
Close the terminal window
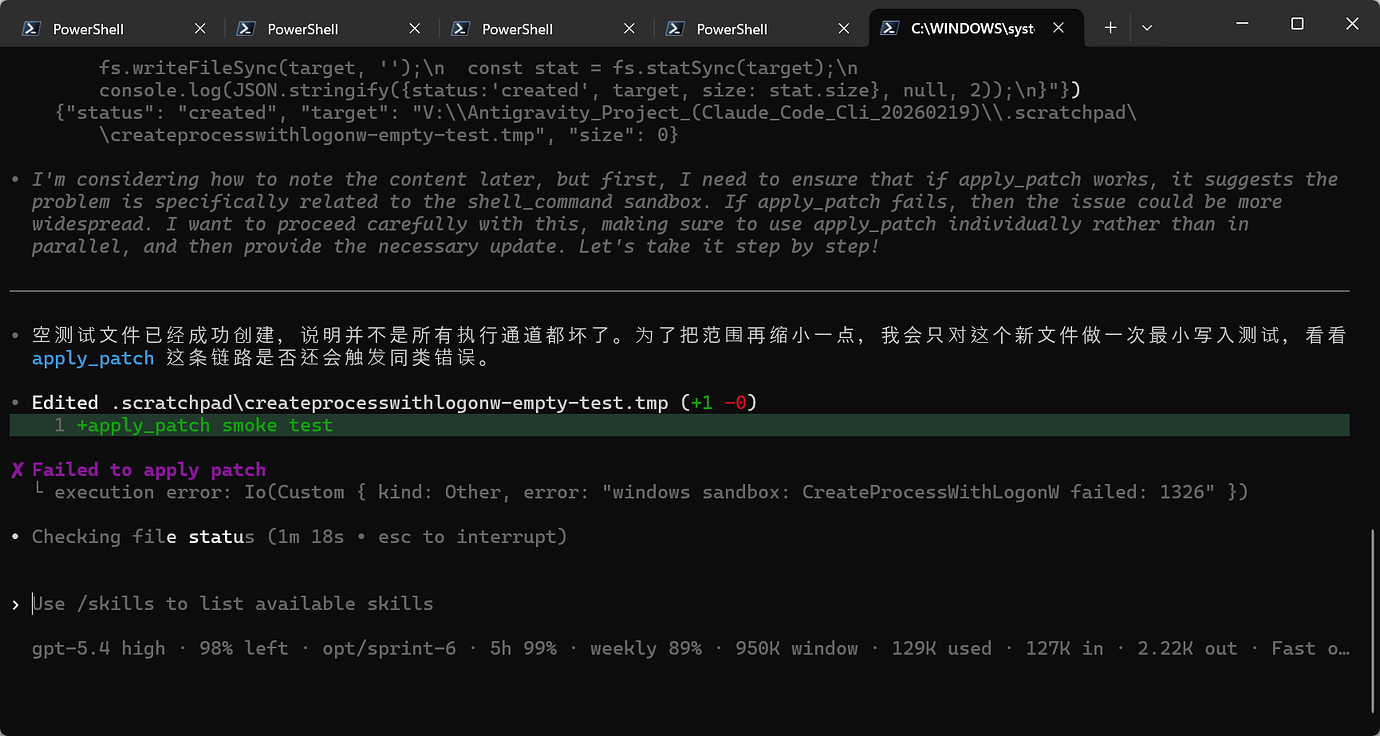[x=1351, y=23]
